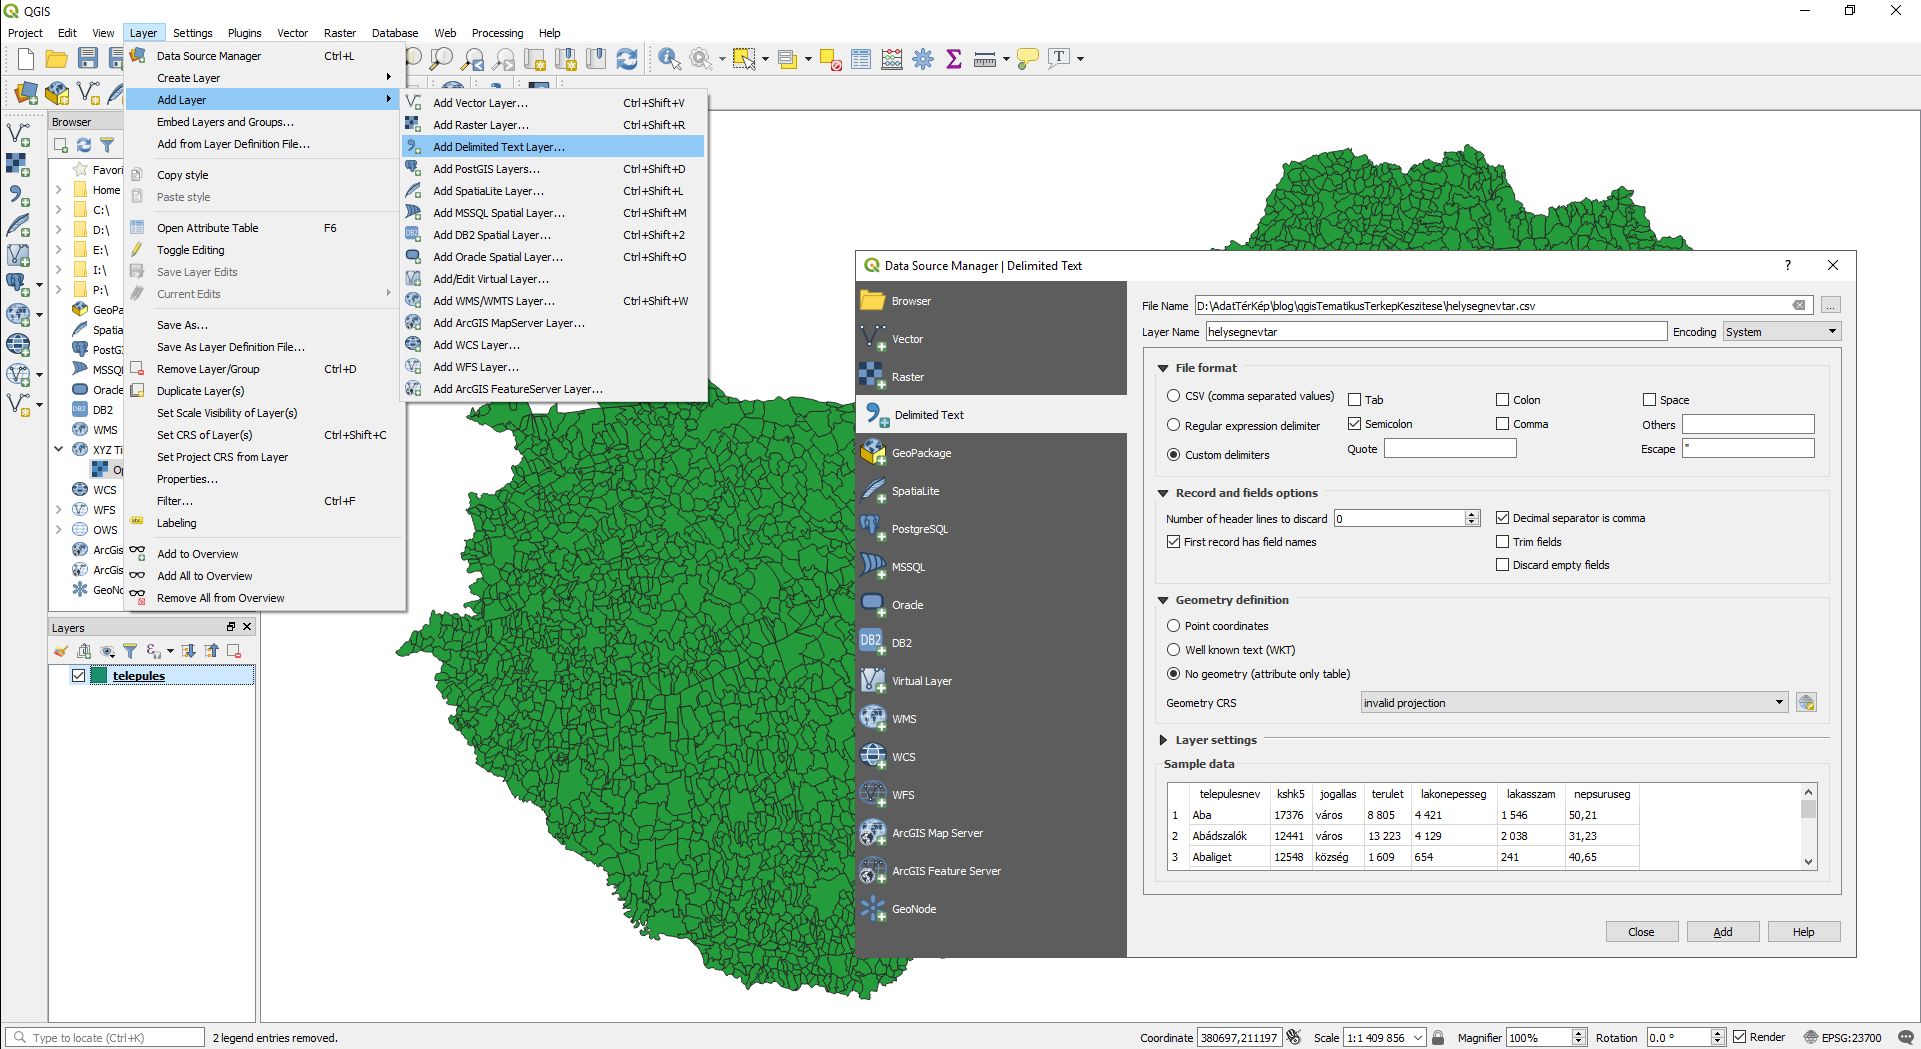This screenshot has width=1921, height=1049.
Task: Open Layer Styling brush icon in Layers panel
Action: click(61, 651)
